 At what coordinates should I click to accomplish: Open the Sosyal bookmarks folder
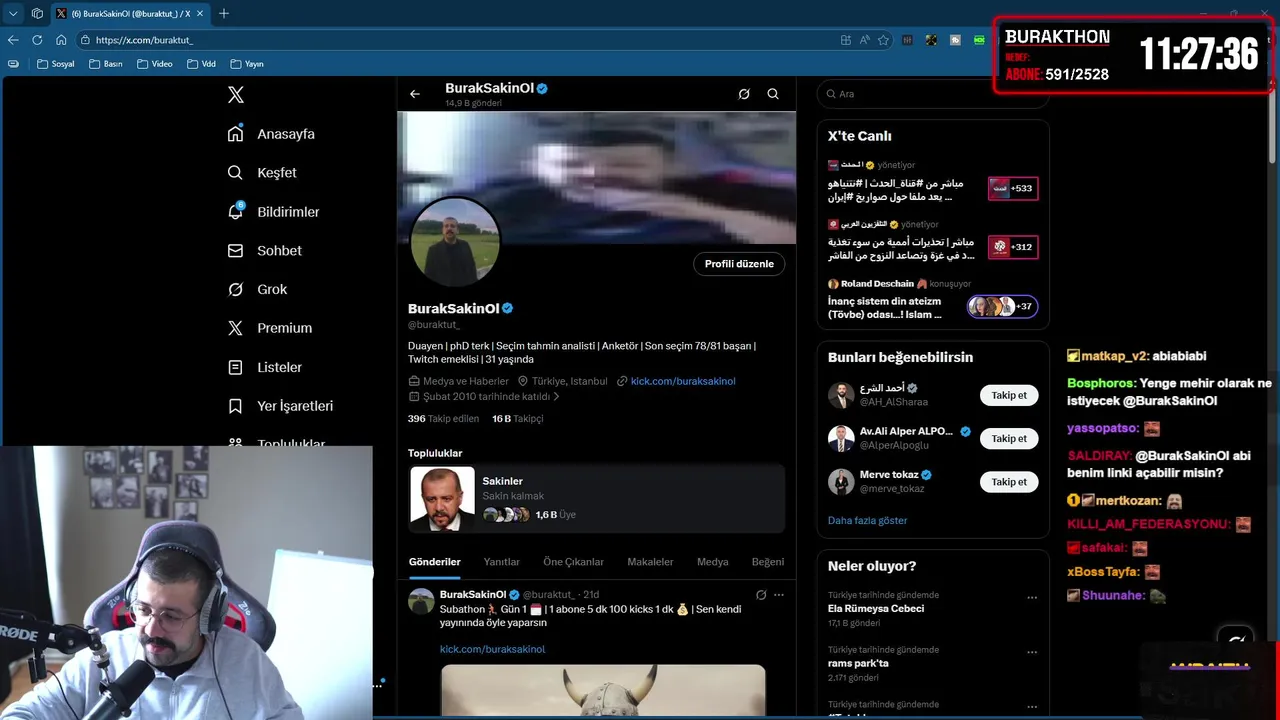(55, 64)
